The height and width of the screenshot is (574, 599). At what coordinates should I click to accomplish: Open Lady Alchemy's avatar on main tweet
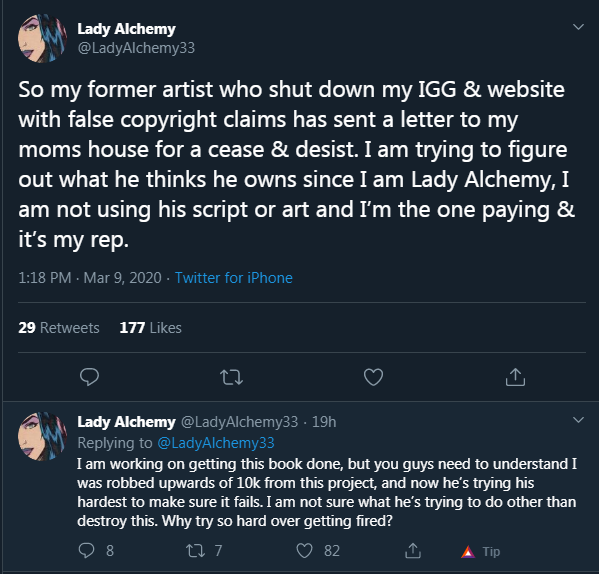click(42, 38)
